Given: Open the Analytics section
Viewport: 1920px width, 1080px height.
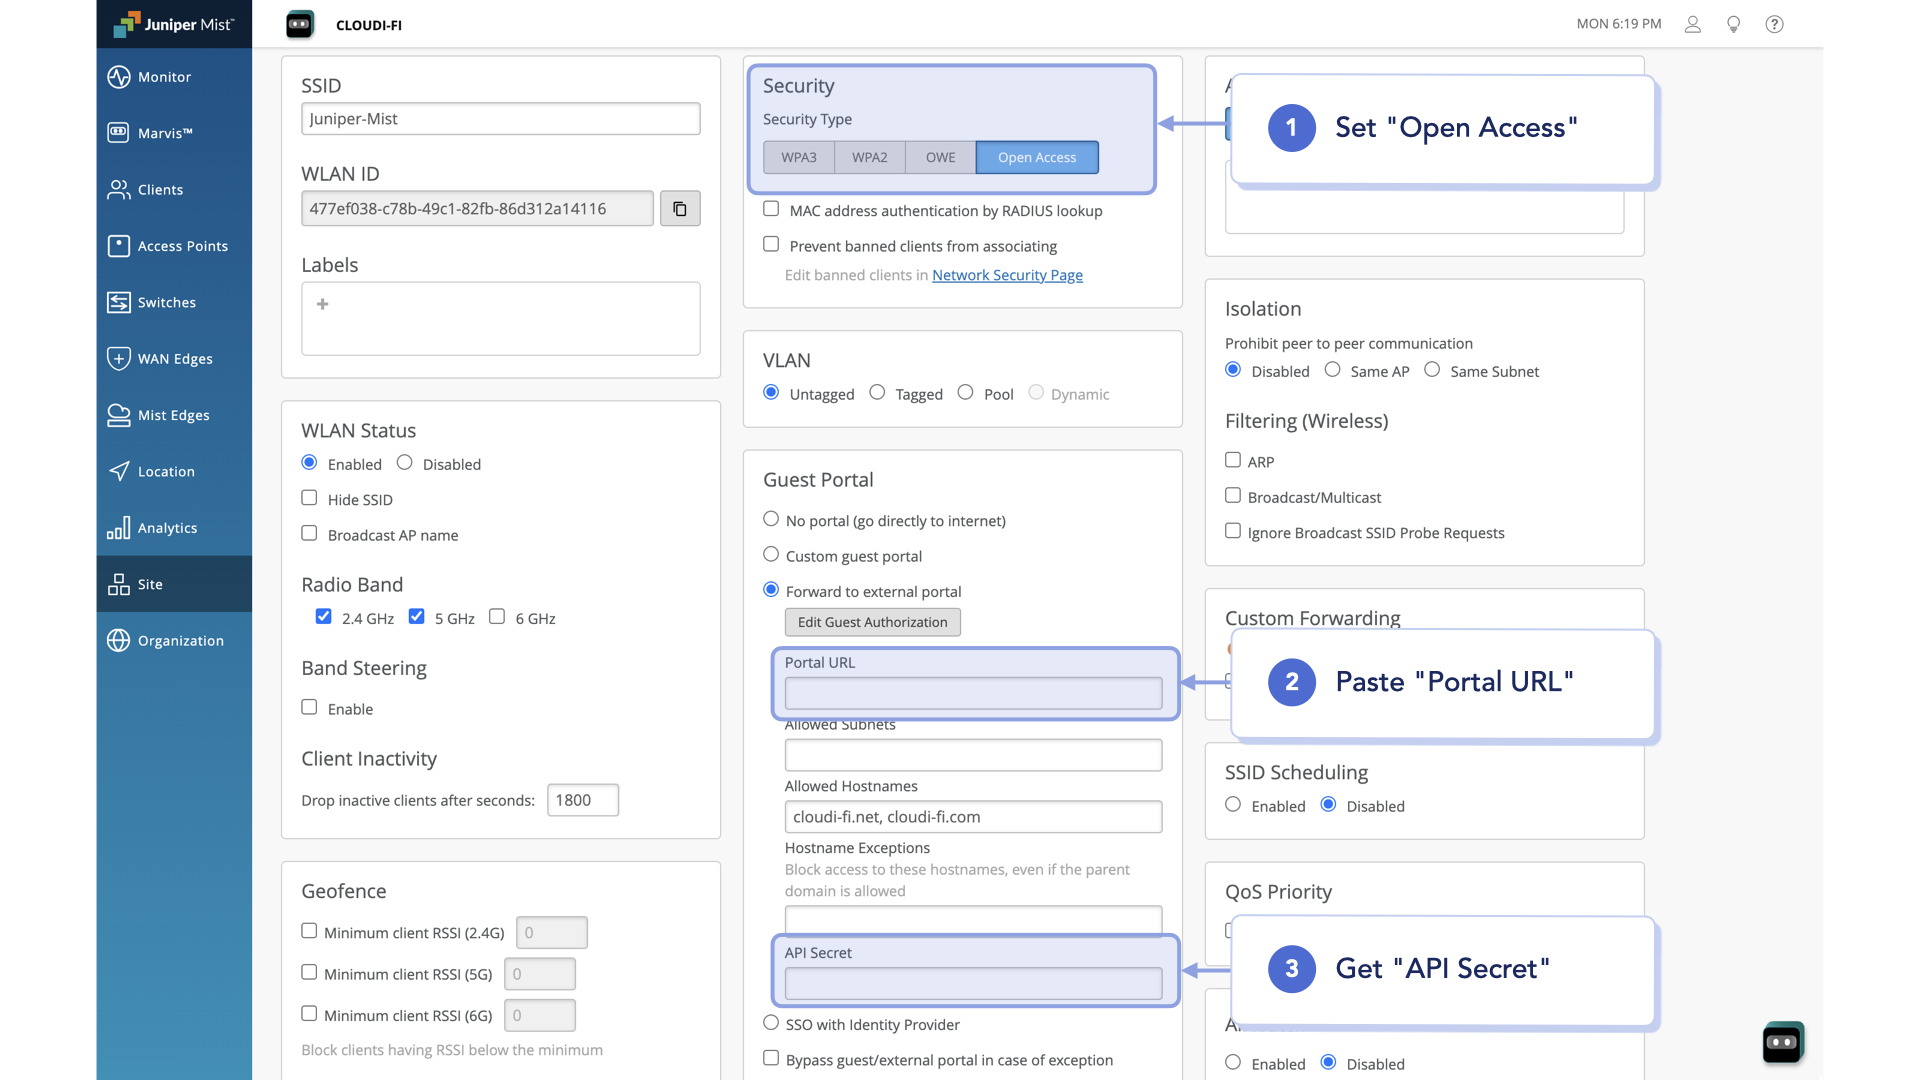Looking at the screenshot, I should [x=168, y=528].
